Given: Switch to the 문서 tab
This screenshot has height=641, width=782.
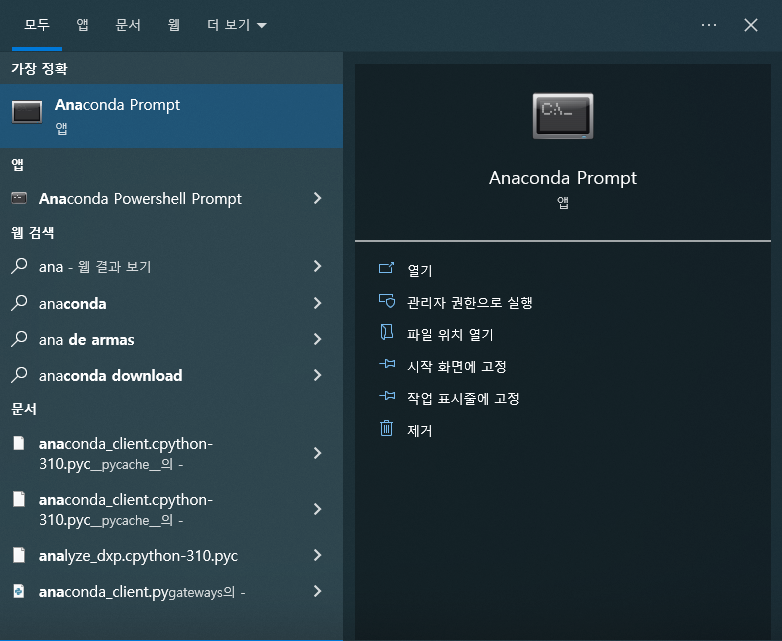Looking at the screenshot, I should pos(128,25).
